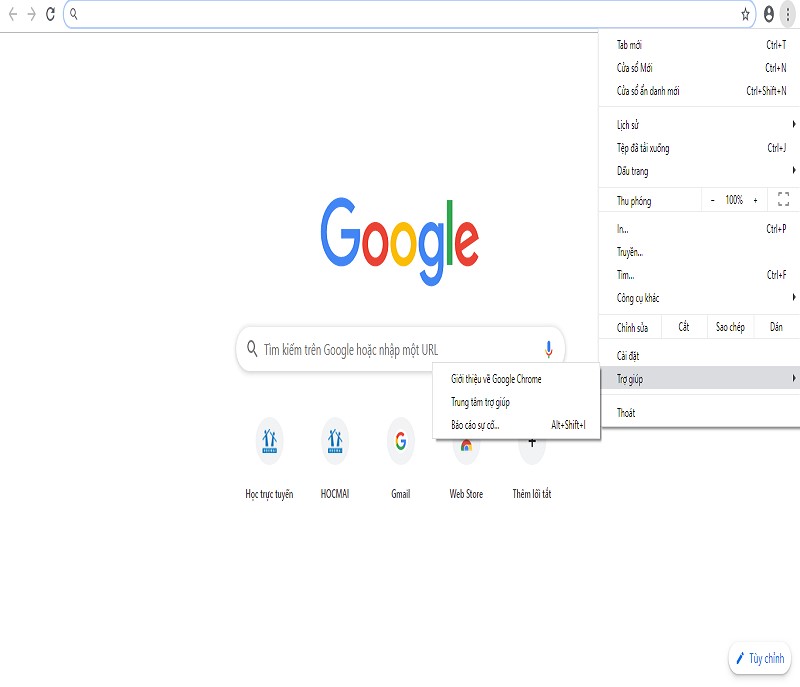
Task: Click the 100% zoom value
Action: pyautogui.click(x=734, y=200)
